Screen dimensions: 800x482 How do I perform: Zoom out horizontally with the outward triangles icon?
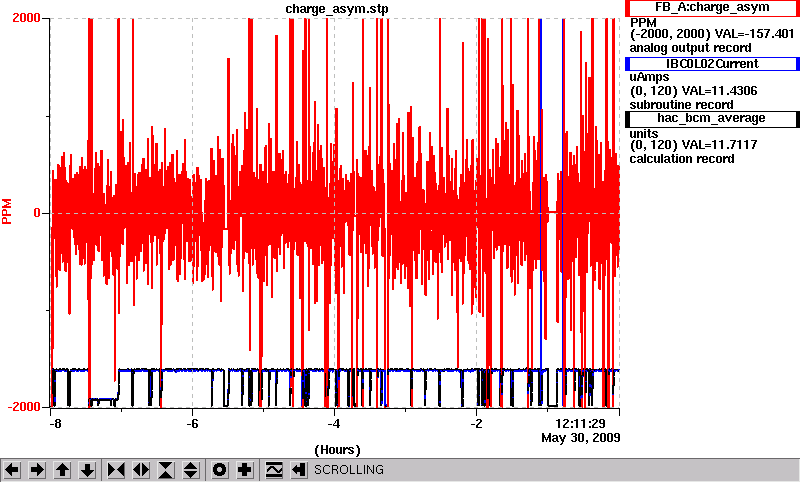tap(141, 470)
